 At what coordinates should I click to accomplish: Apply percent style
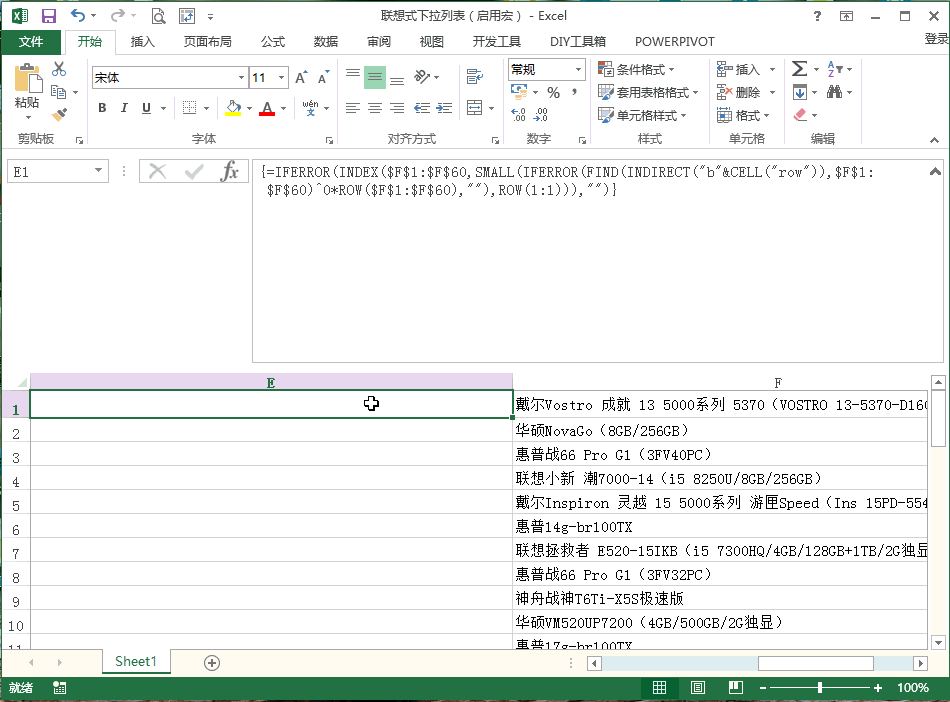[553, 92]
